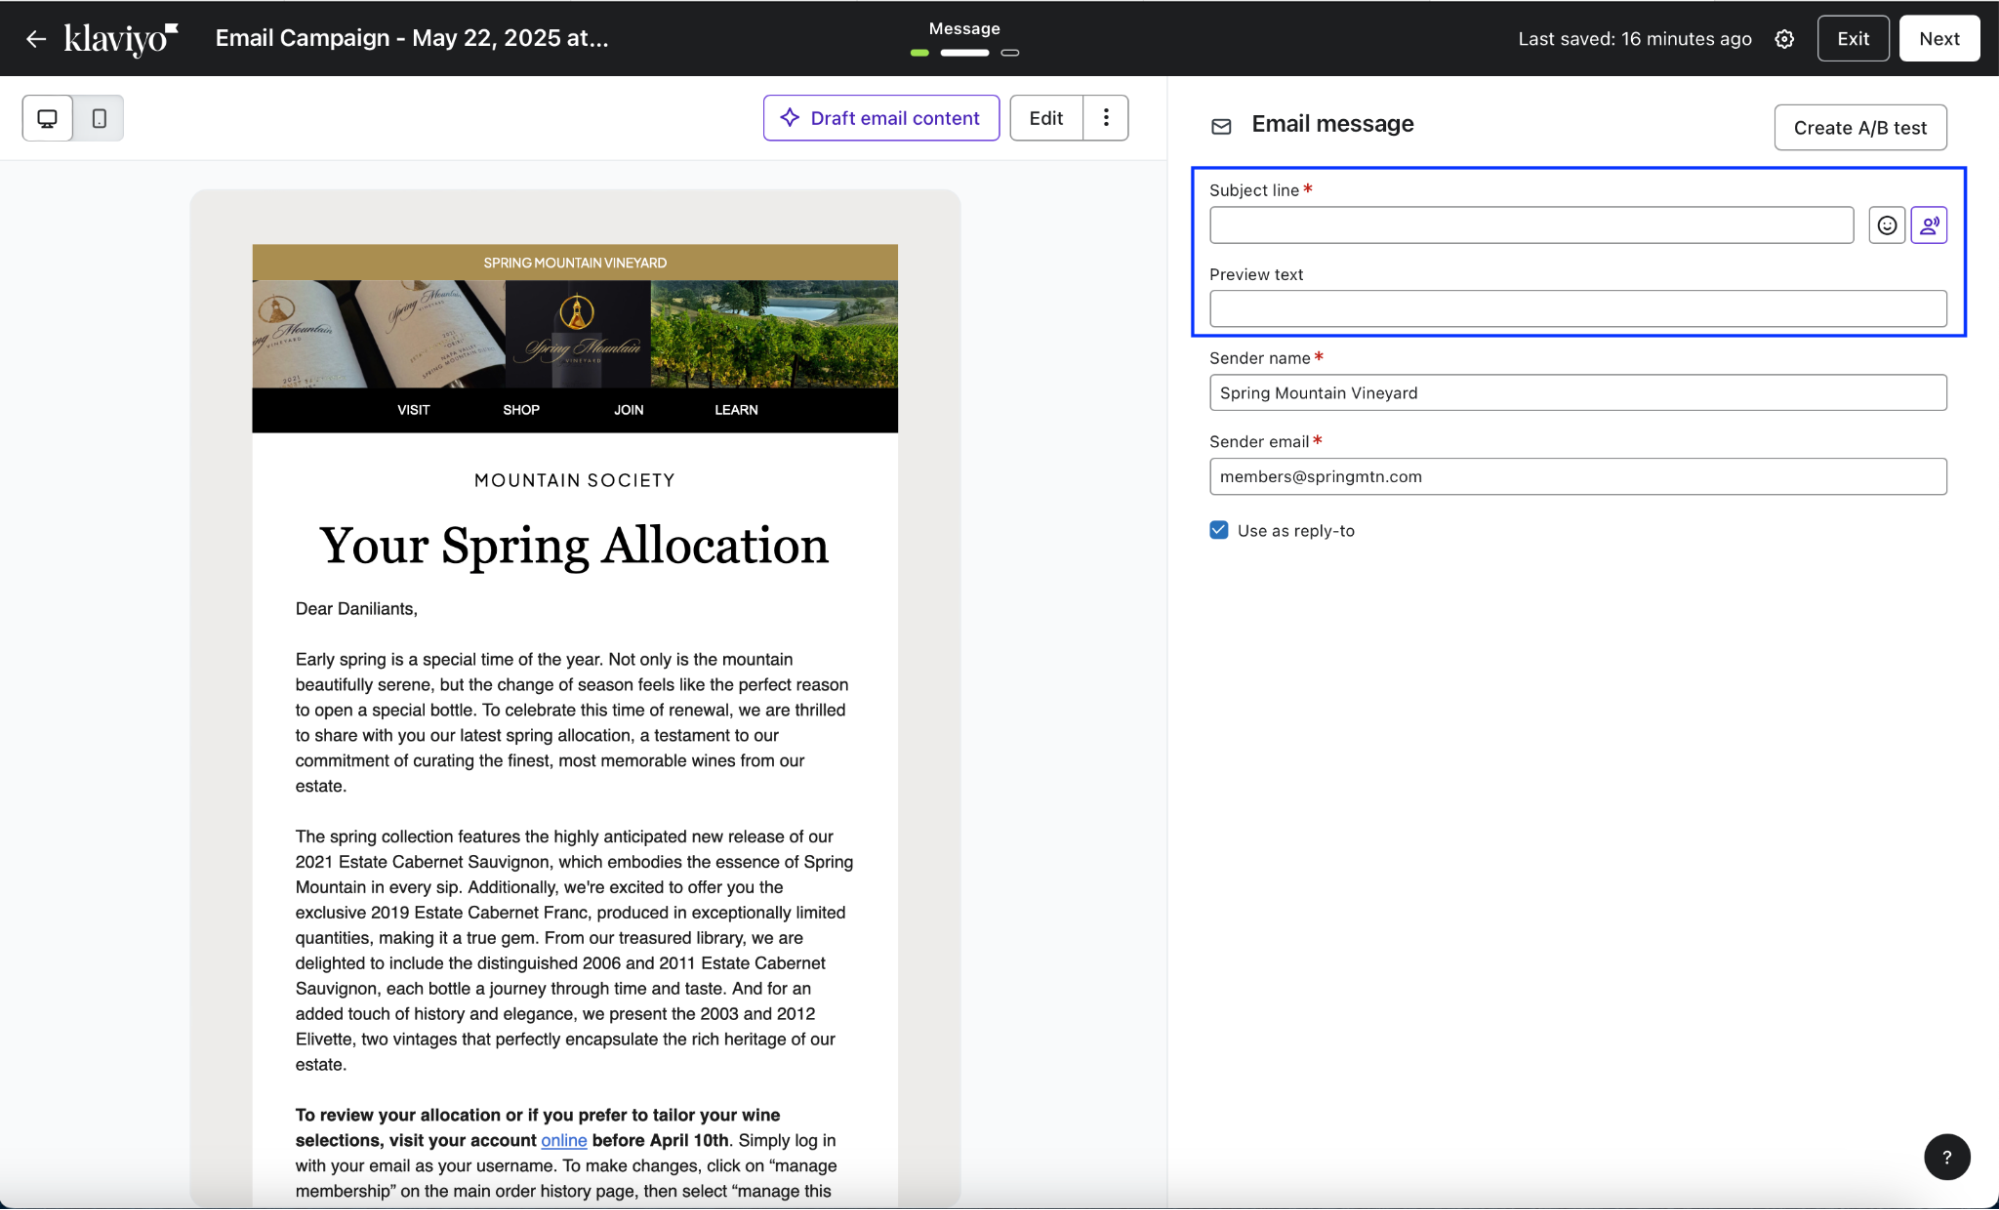Open the emoji picker for subject line

pyautogui.click(x=1886, y=225)
